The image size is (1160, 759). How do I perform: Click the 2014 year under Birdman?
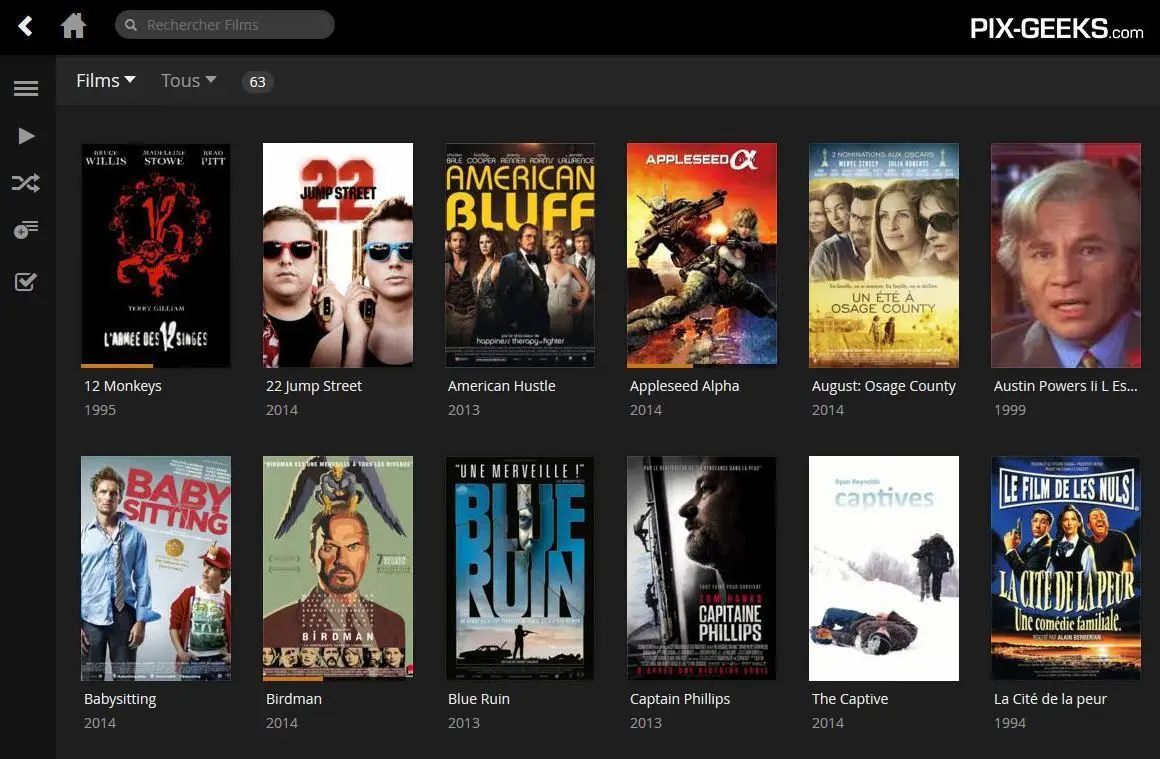(x=282, y=723)
